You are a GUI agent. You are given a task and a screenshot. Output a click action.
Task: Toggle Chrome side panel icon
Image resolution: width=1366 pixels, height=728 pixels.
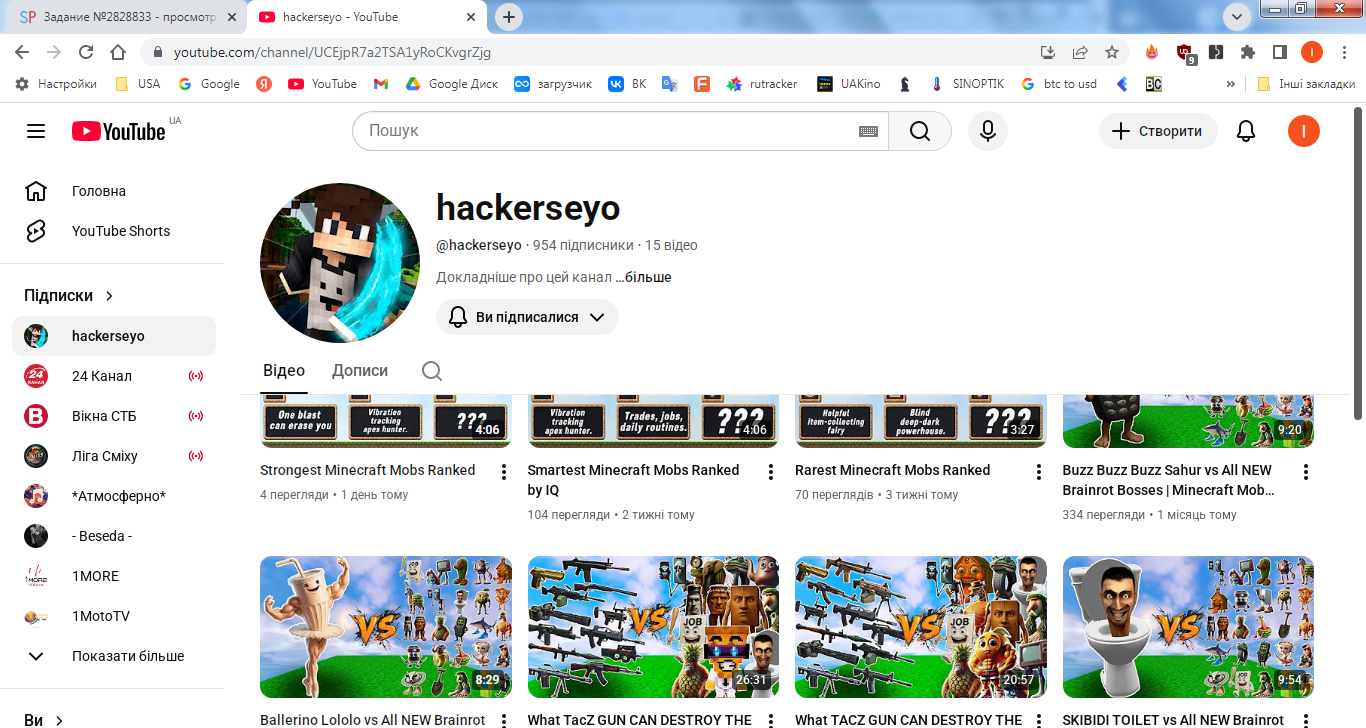pos(1279,52)
